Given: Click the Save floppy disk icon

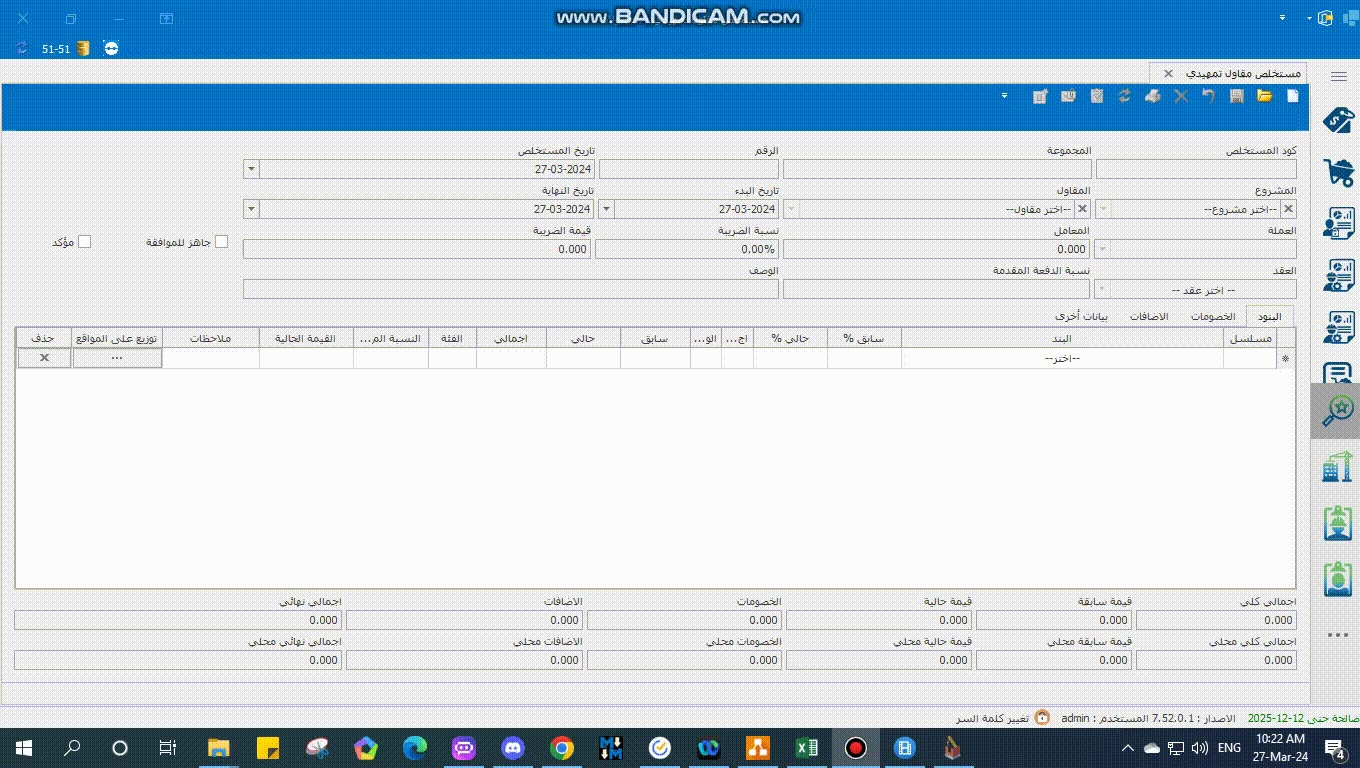Looking at the screenshot, I should (1237, 96).
